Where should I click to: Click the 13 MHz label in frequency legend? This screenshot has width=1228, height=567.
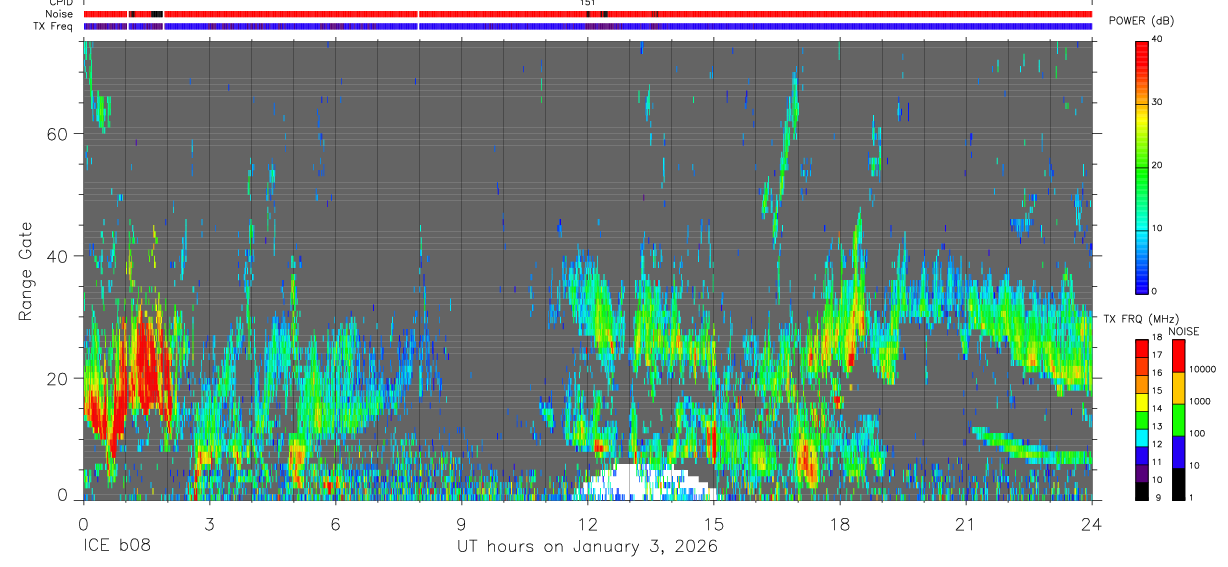1156,426
